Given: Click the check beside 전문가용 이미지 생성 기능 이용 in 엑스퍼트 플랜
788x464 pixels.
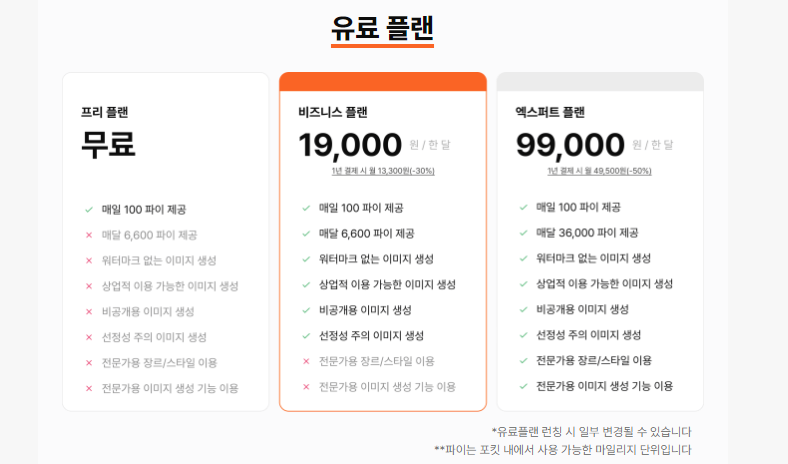Looking at the screenshot, I should [523, 386].
